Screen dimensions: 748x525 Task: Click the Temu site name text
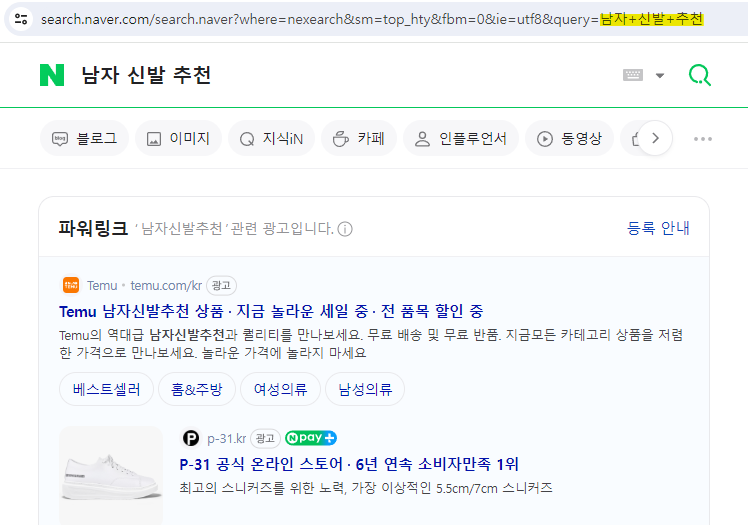102,286
